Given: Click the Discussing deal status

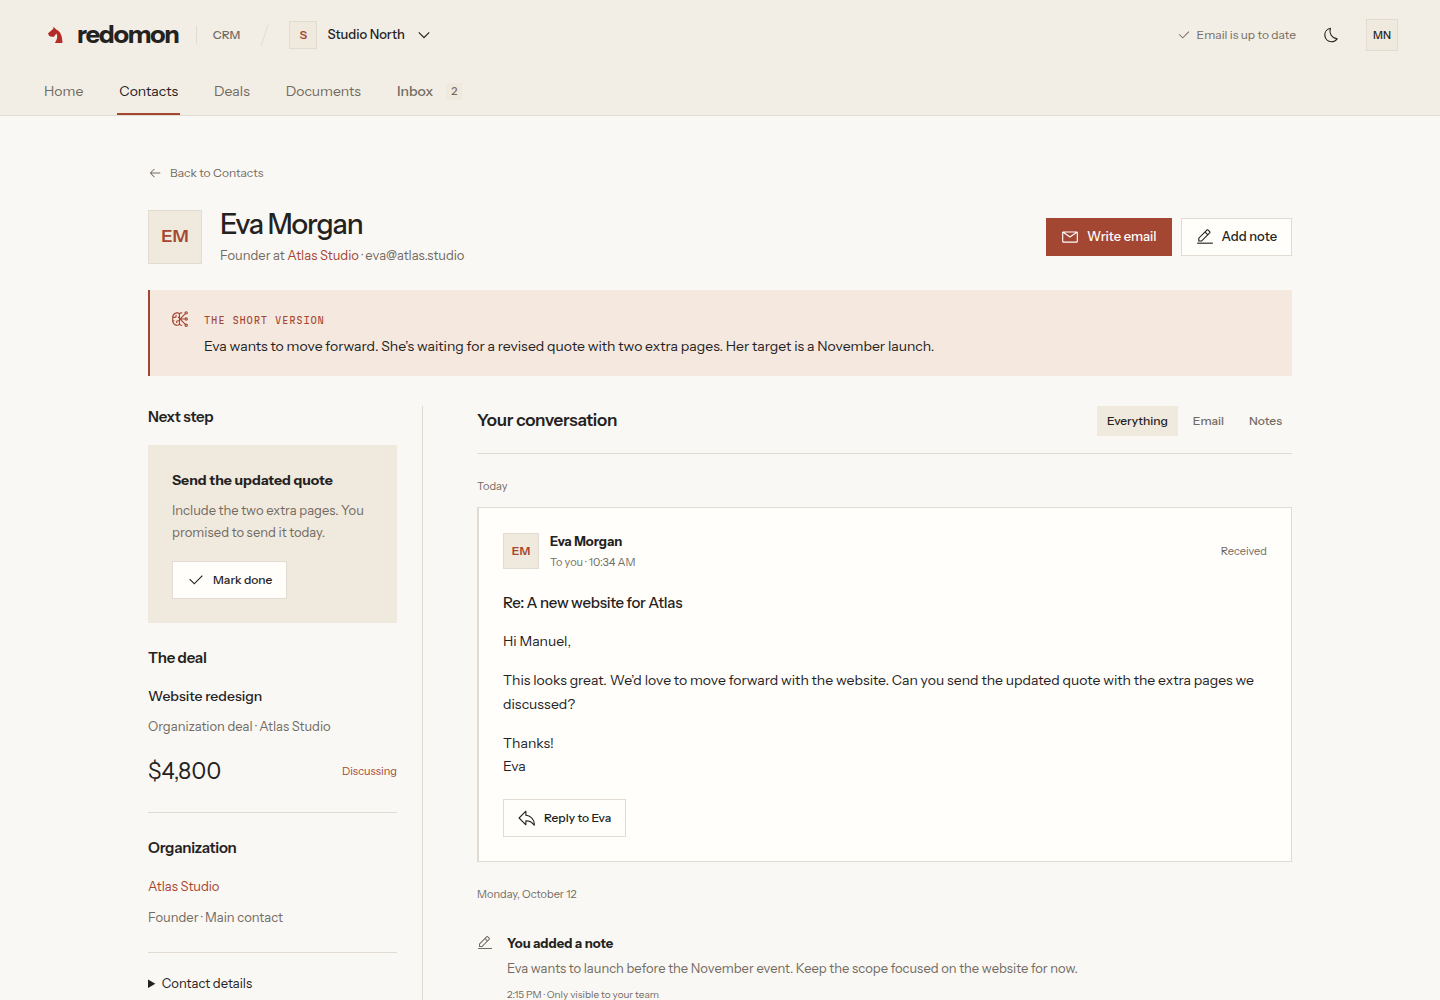Looking at the screenshot, I should [369, 771].
